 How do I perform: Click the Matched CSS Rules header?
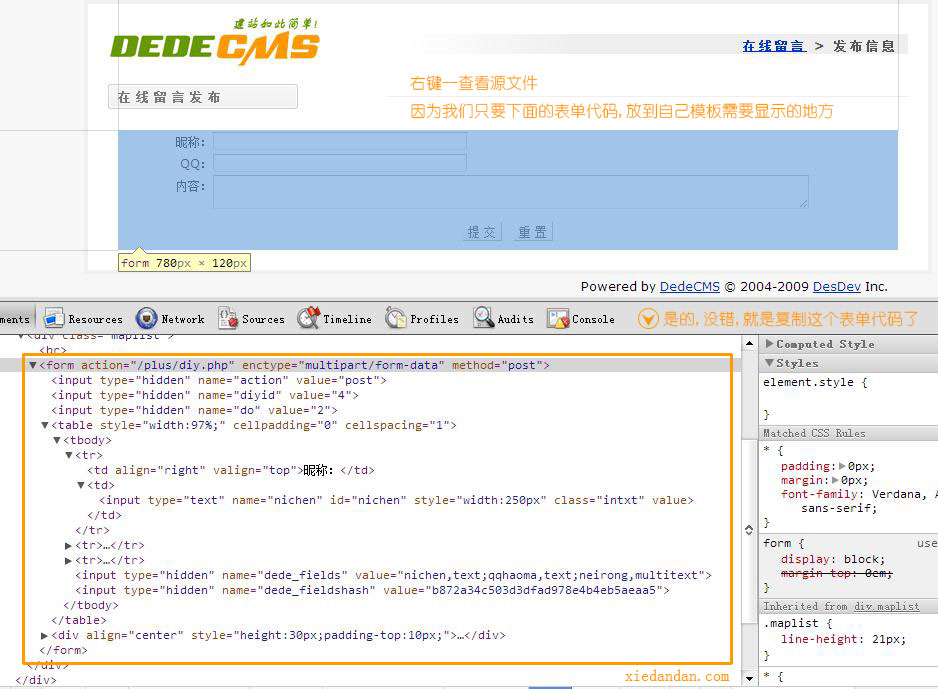coord(814,433)
